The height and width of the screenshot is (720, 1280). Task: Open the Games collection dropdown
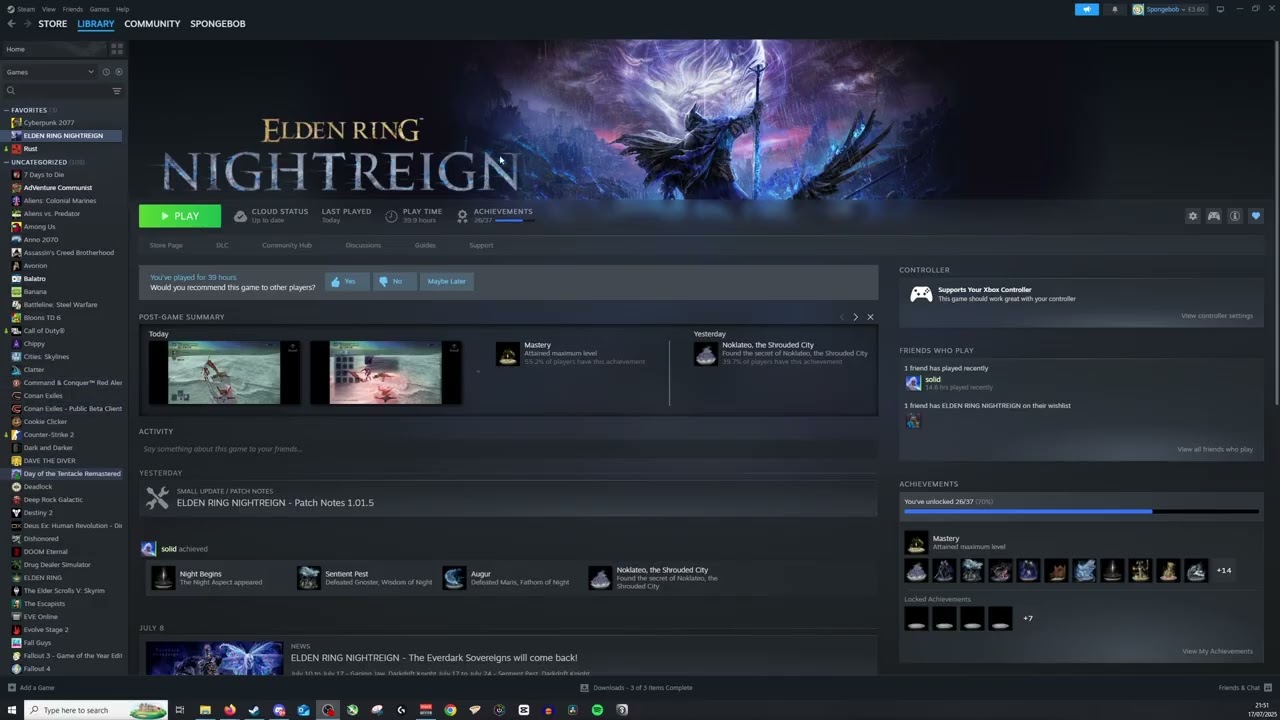pos(49,72)
